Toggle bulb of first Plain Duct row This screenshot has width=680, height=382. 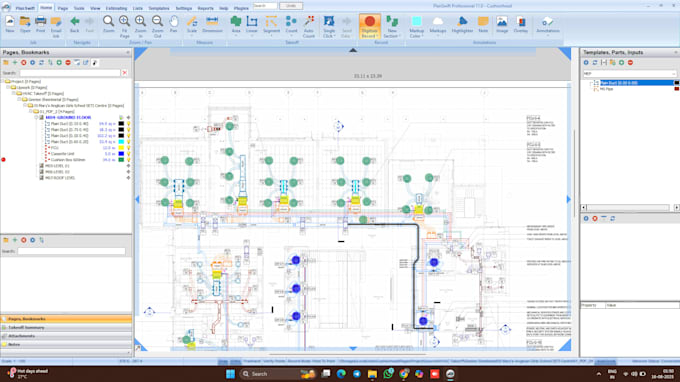pos(128,124)
